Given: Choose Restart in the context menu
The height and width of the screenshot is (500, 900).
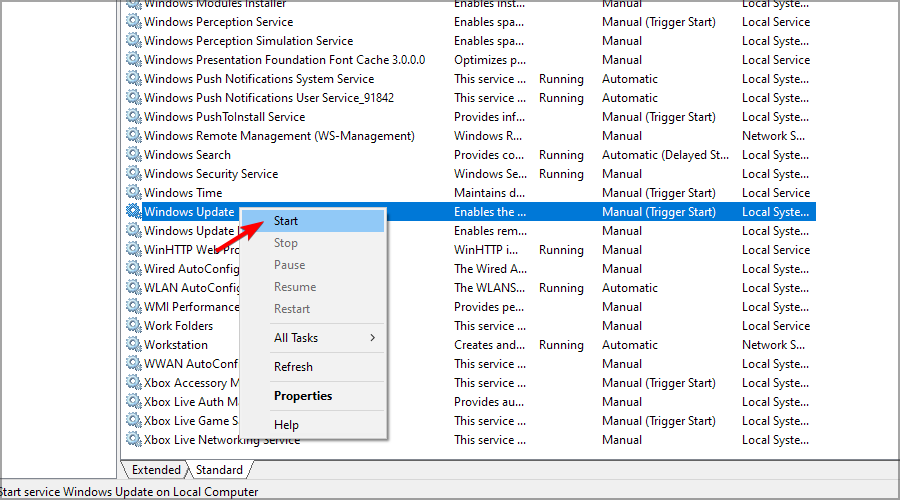Looking at the screenshot, I should (313, 308).
